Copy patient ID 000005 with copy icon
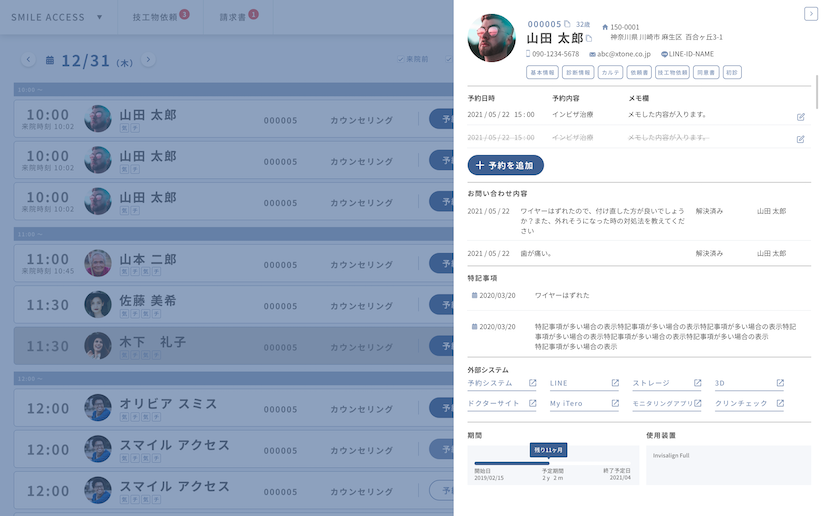The width and height of the screenshot is (825, 516). click(567, 24)
